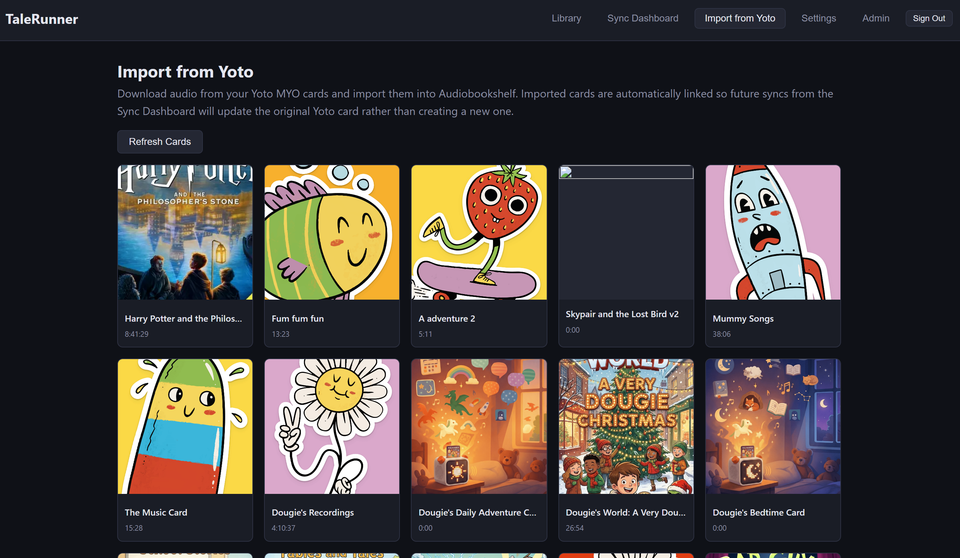Select the rocket artwork for Mummy Songs
The width and height of the screenshot is (960, 558).
click(x=773, y=232)
